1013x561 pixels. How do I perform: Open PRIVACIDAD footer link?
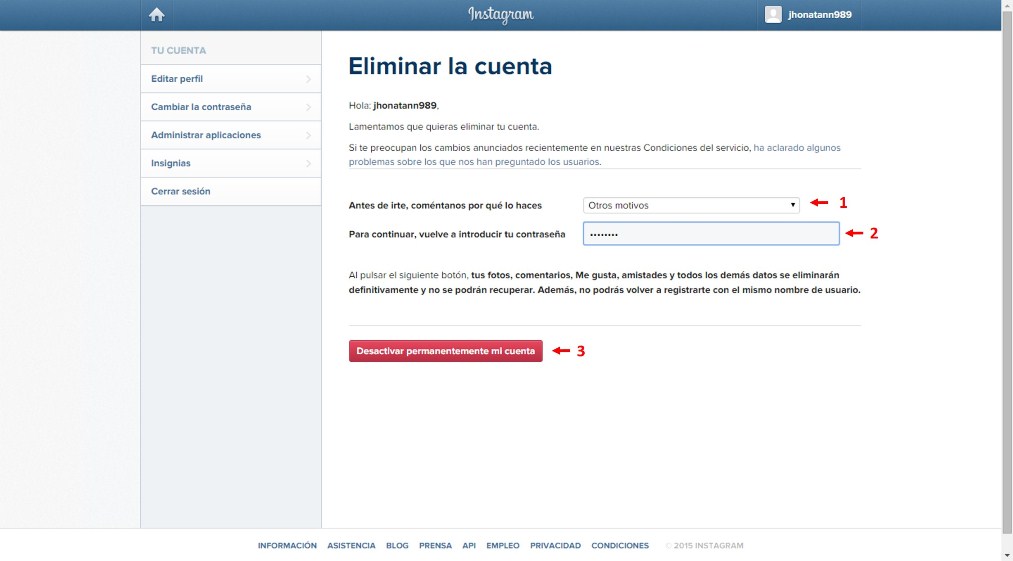click(556, 545)
